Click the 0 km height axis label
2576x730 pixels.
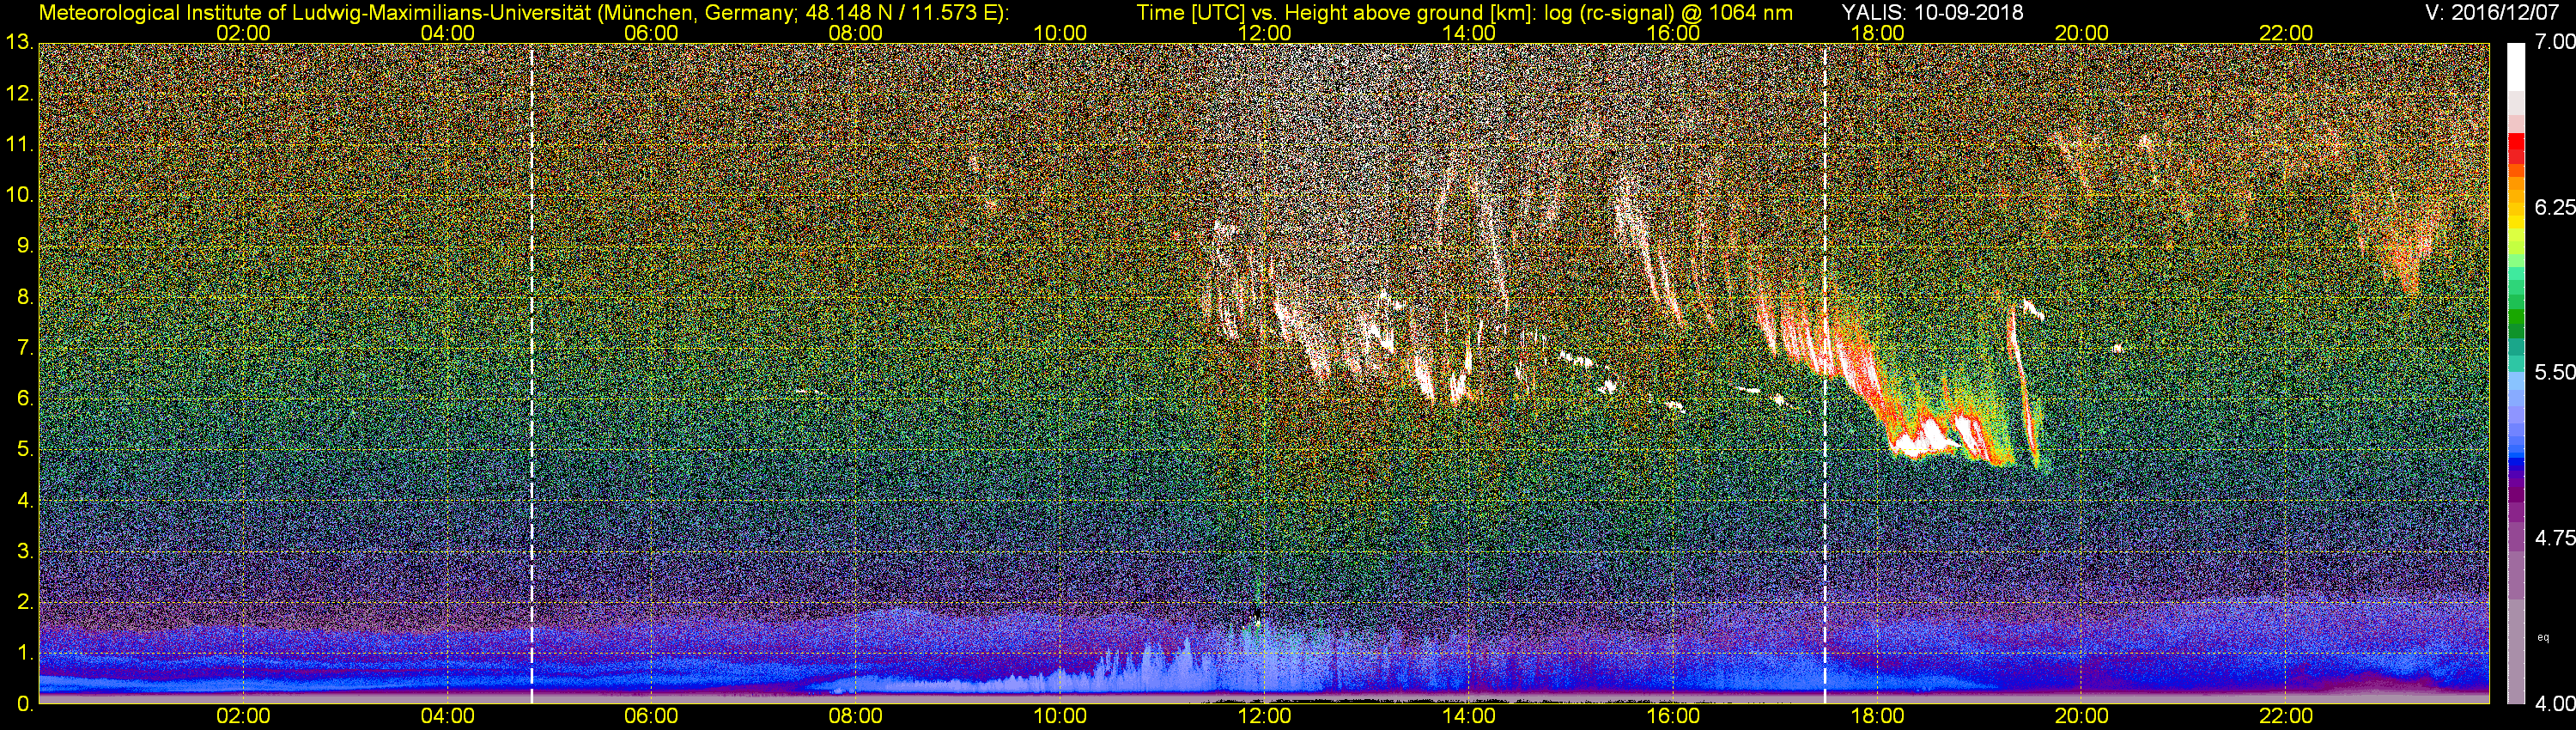point(24,704)
